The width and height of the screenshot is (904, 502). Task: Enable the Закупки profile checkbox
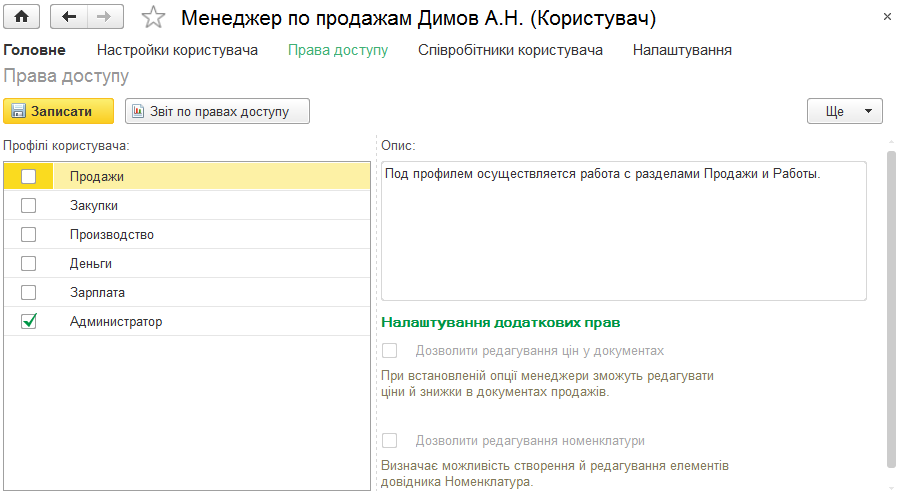[28, 205]
